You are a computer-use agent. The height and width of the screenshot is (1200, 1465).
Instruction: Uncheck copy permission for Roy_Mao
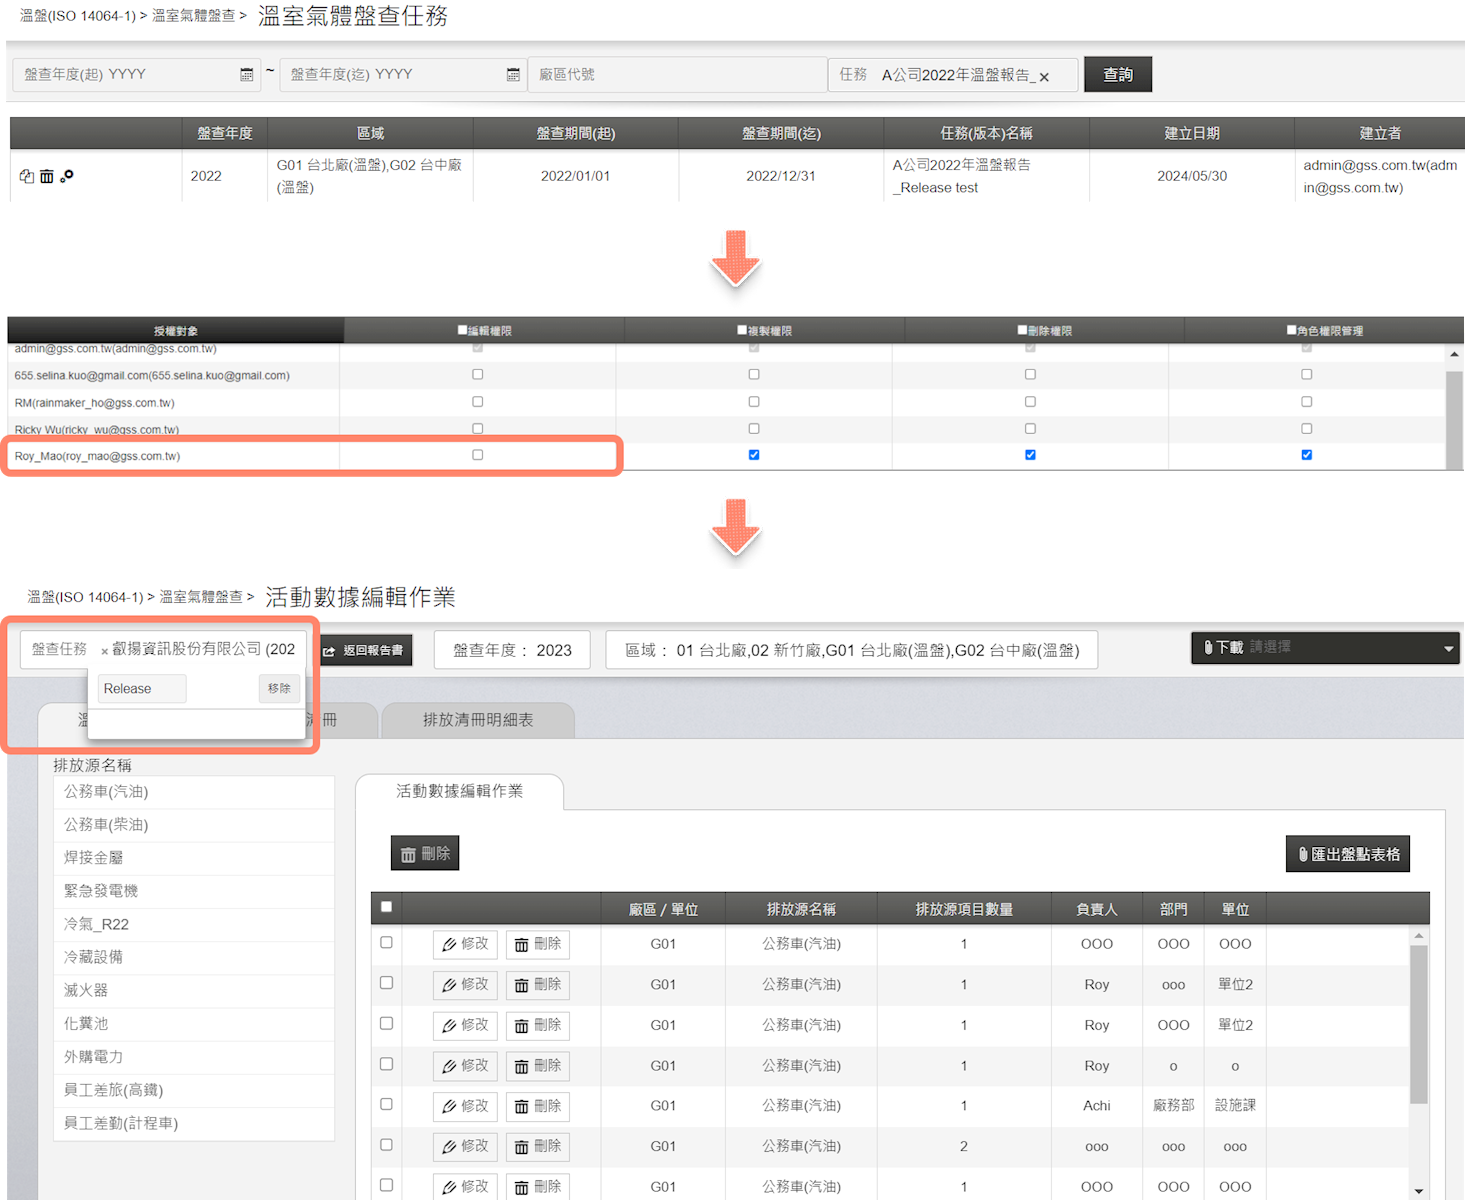tap(754, 455)
